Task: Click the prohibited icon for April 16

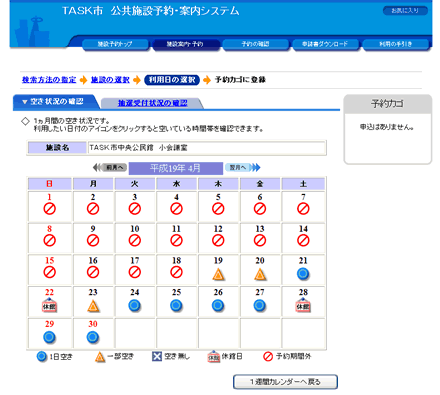Action: tap(93, 272)
